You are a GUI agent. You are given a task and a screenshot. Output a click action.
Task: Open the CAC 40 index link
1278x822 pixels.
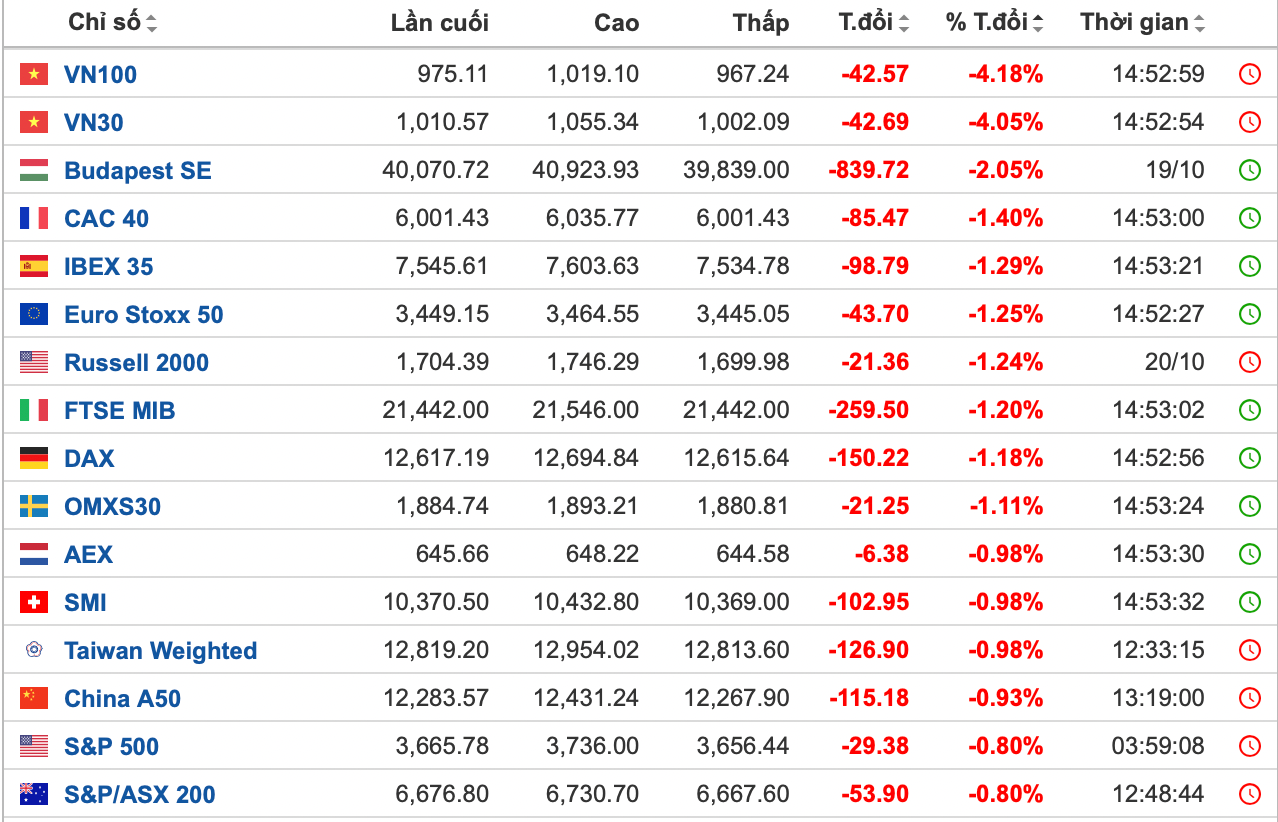106,218
